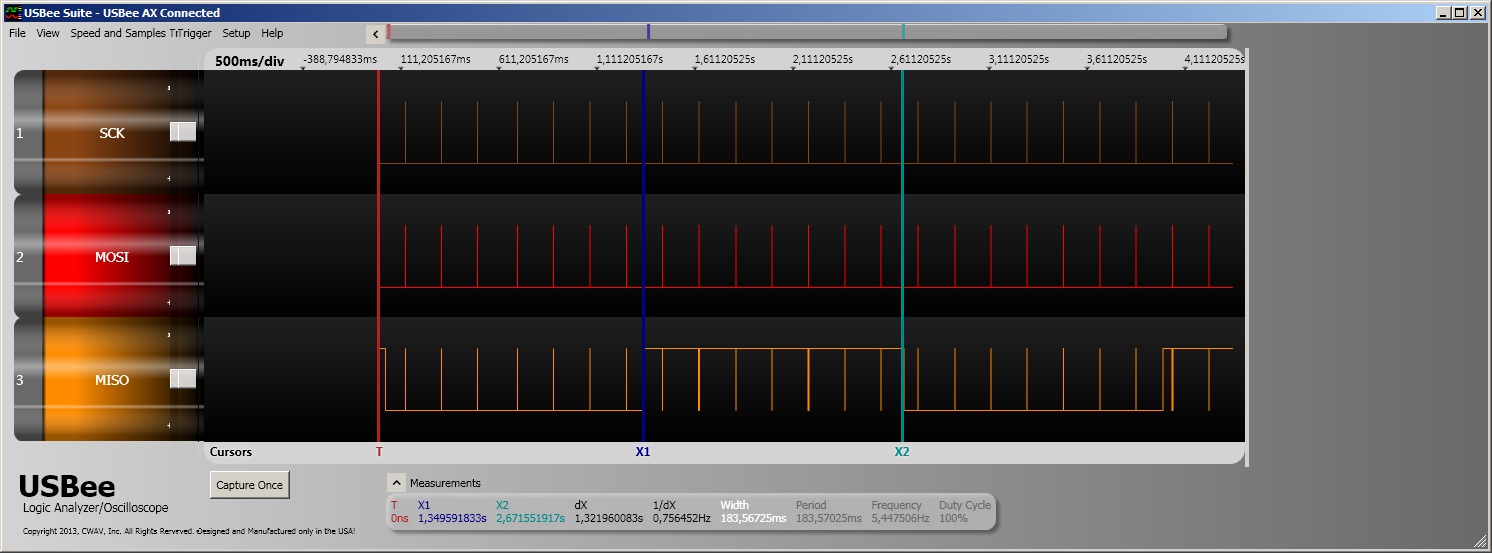
Task: Click the -388,794833ms time ruler label
Action: click(x=340, y=59)
